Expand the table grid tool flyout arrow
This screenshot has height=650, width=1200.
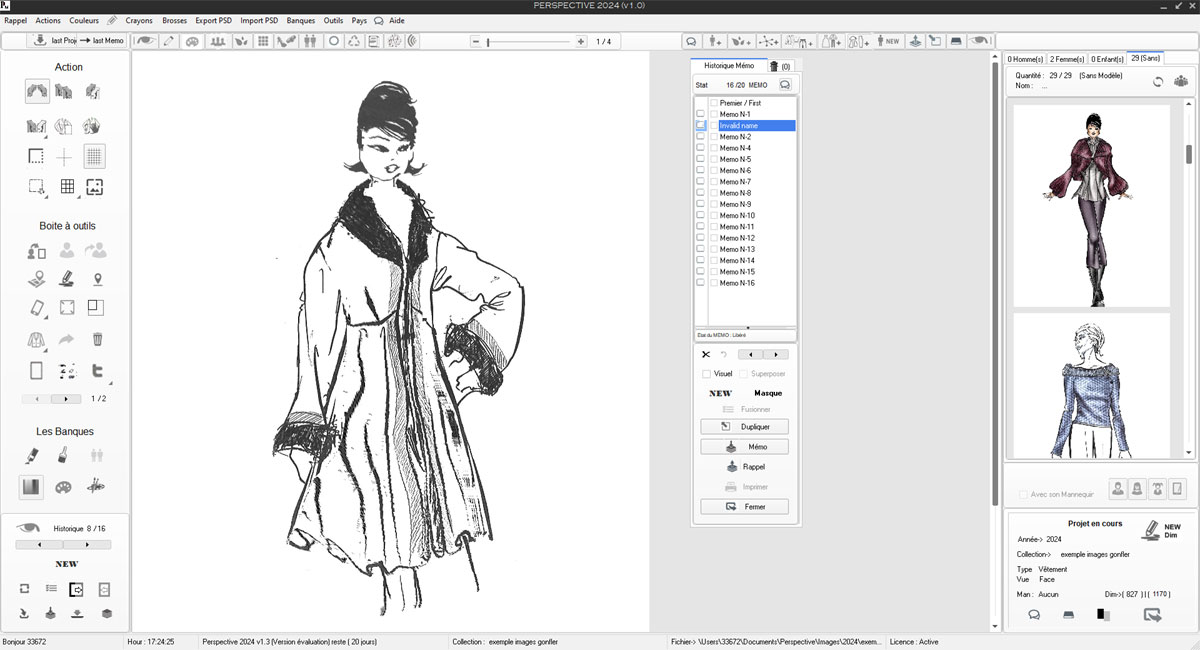point(77,194)
